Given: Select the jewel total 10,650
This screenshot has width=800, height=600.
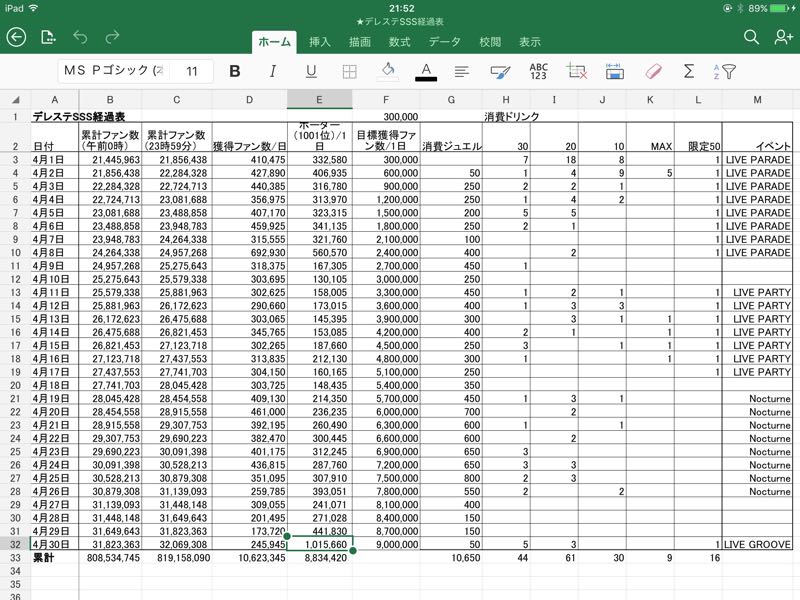Looking at the screenshot, I should coord(452,558).
